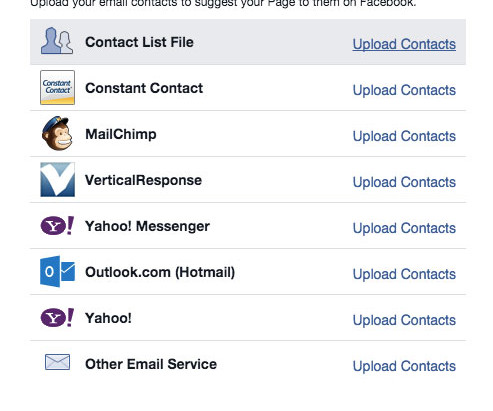Click the MailChimp monkey icon

point(57,133)
